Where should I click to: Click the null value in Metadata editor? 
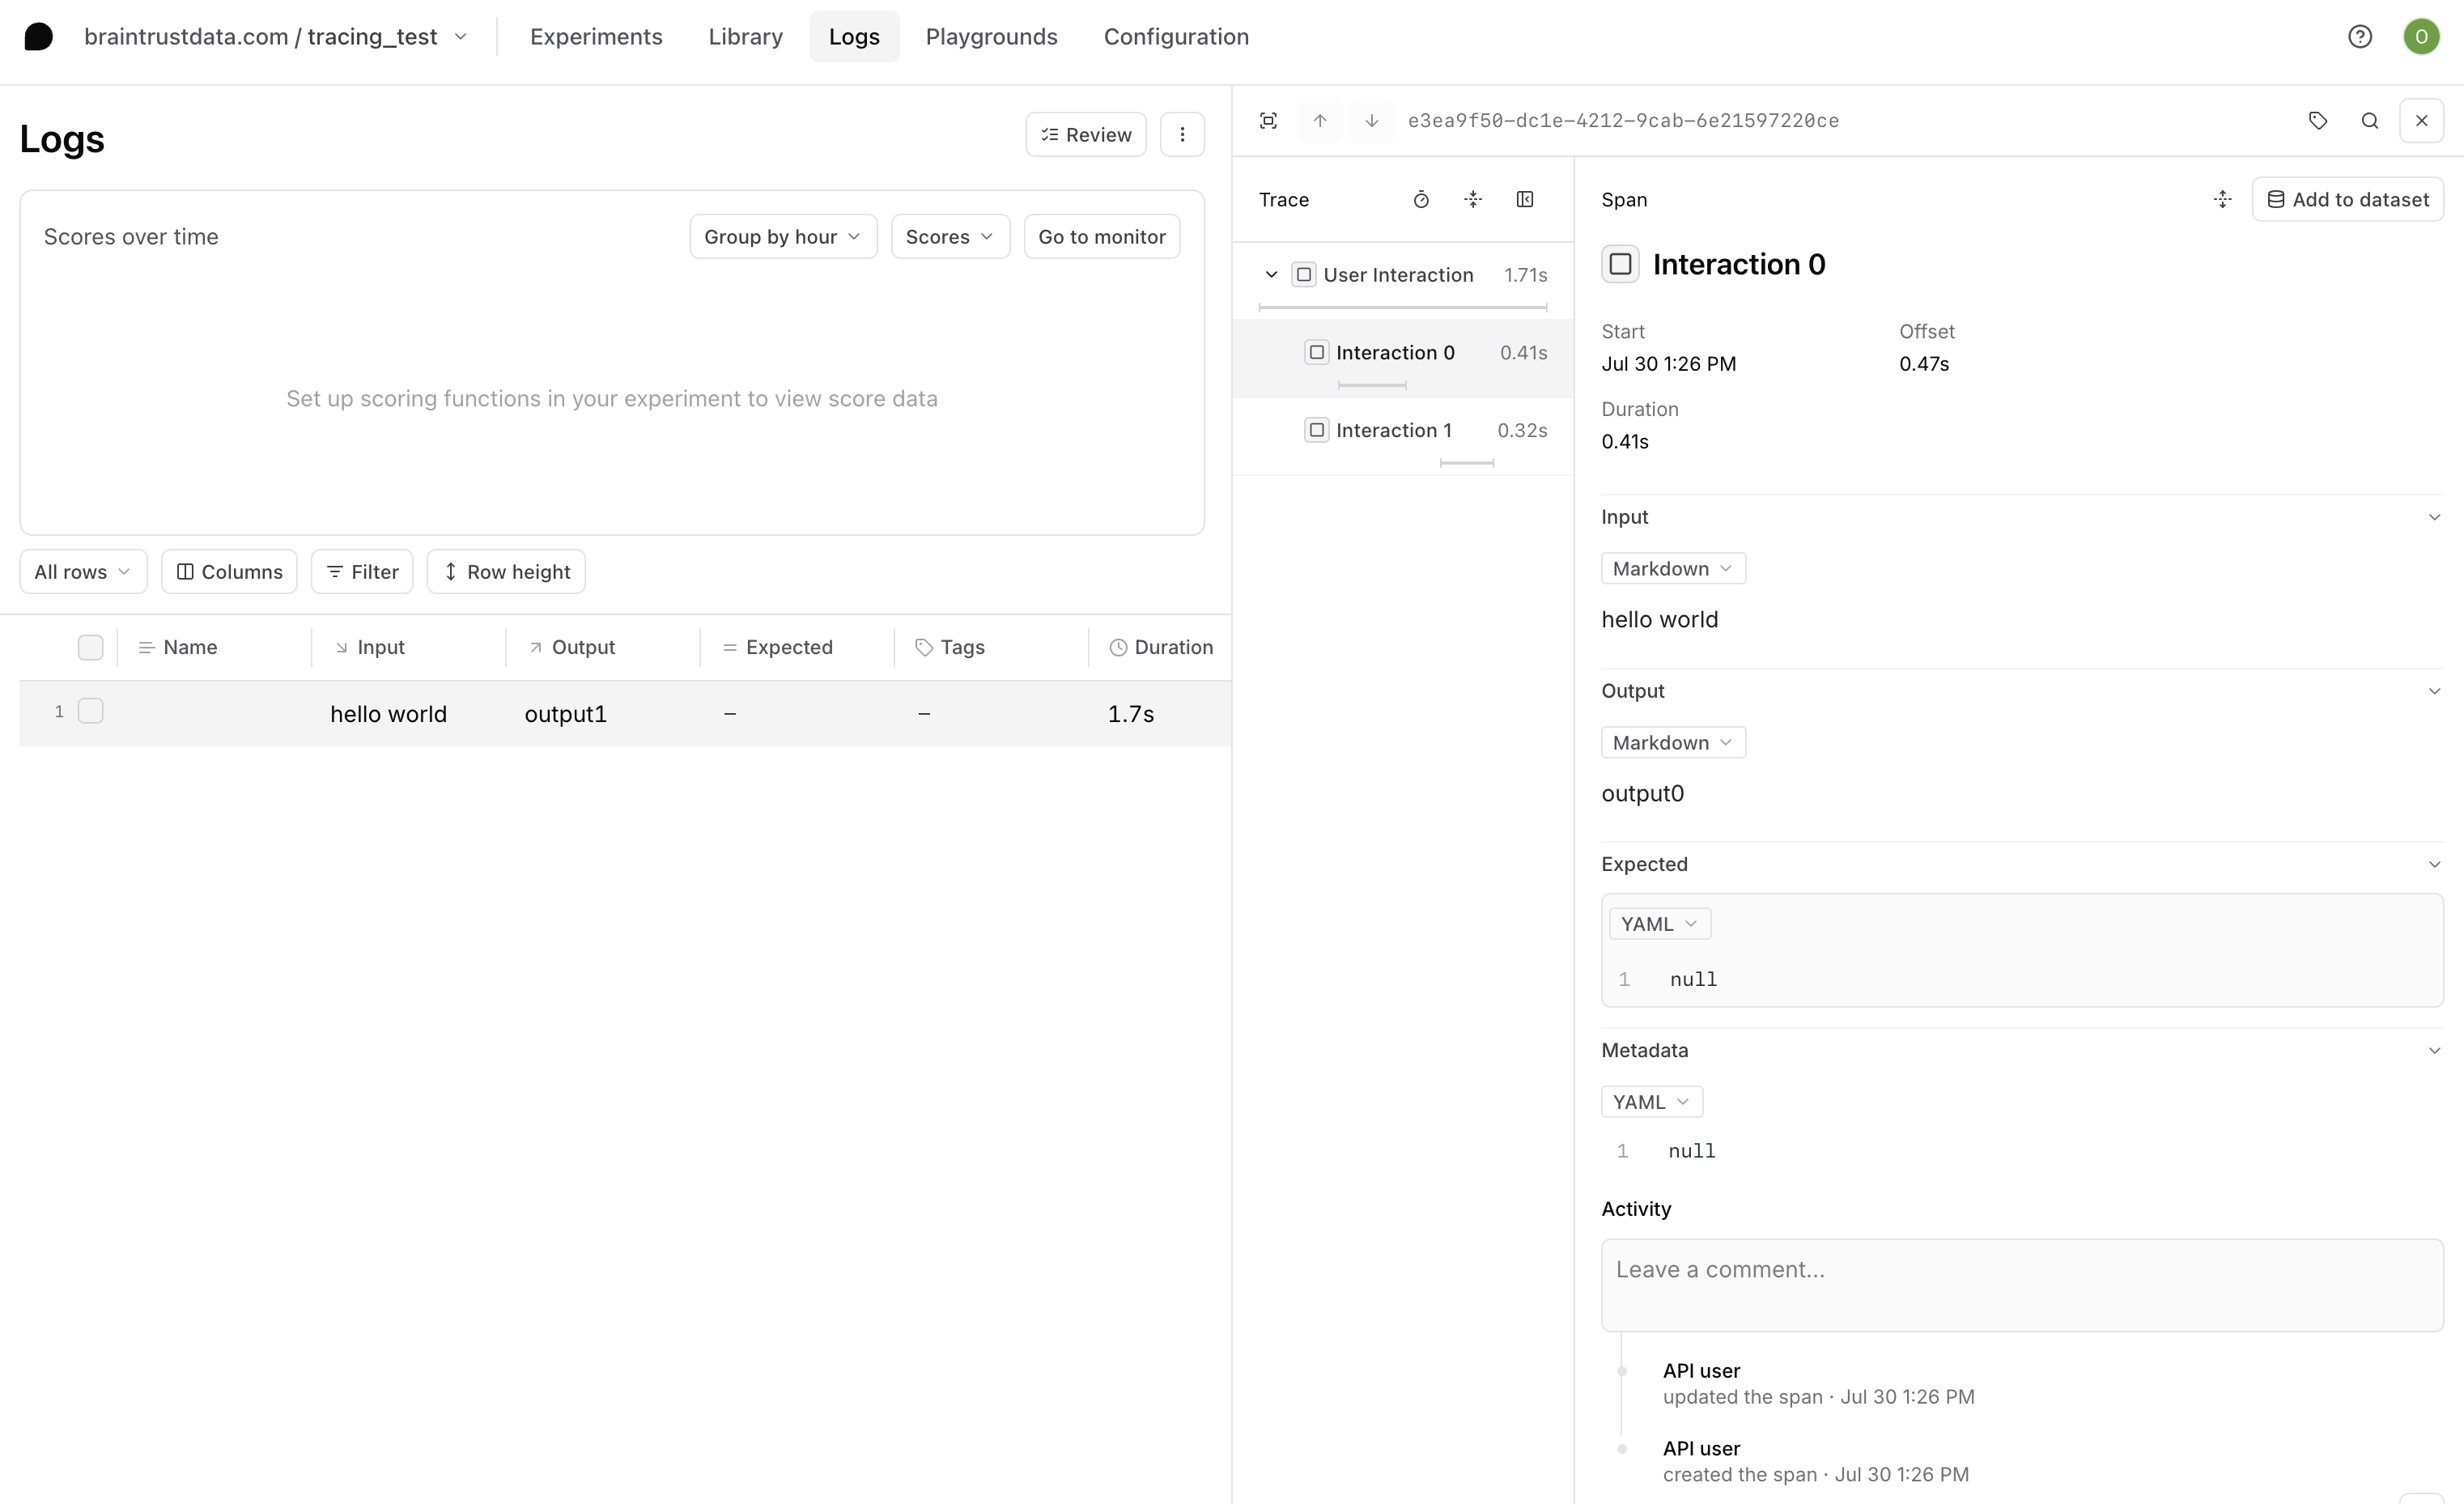pos(1692,1152)
